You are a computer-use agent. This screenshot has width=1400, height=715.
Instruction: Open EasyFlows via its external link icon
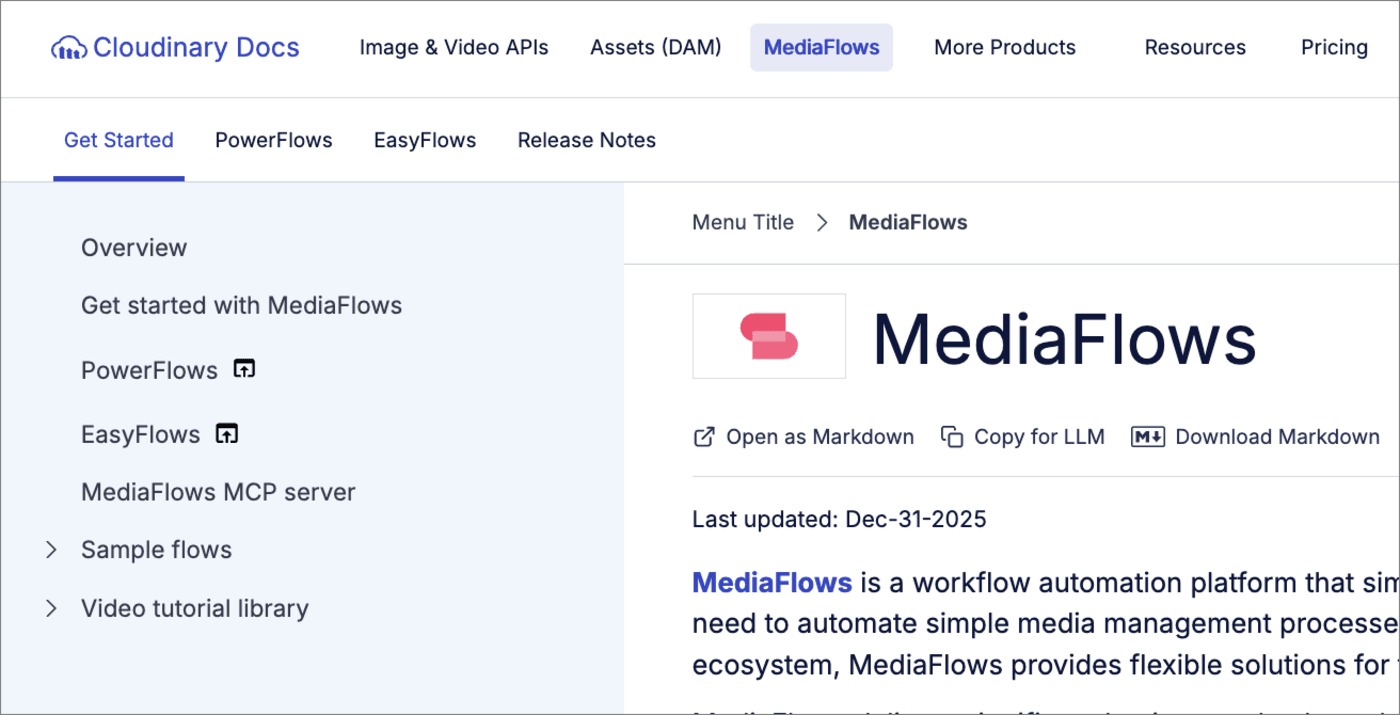(x=227, y=433)
